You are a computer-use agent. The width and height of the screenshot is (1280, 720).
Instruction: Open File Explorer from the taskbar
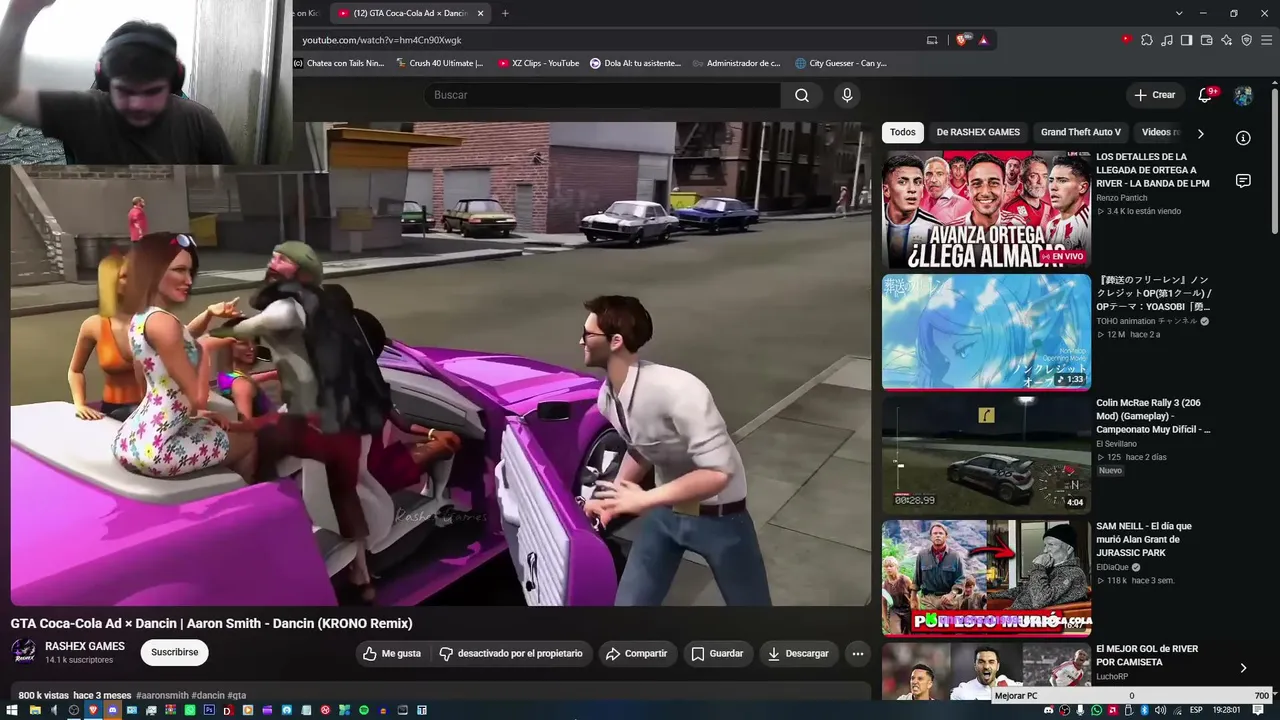(x=35, y=710)
